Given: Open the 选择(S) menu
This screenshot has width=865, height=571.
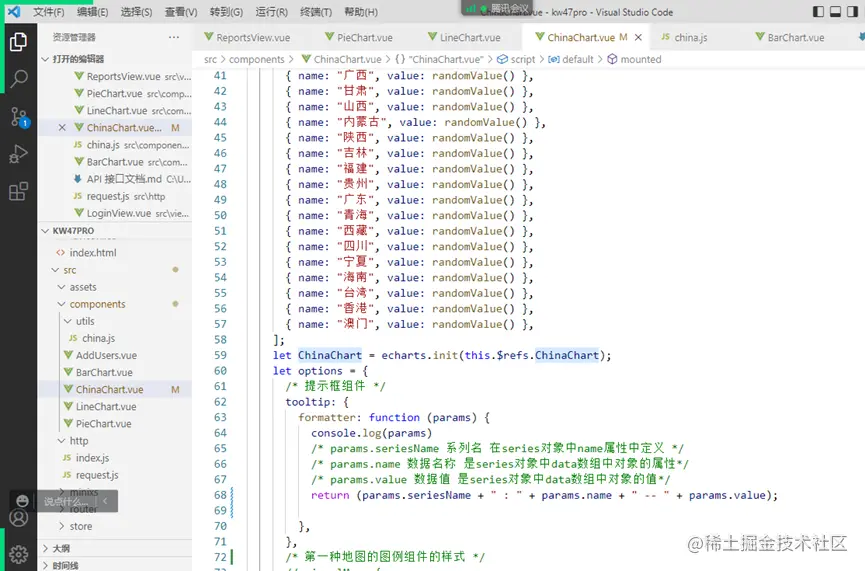Looking at the screenshot, I should pos(136,12).
